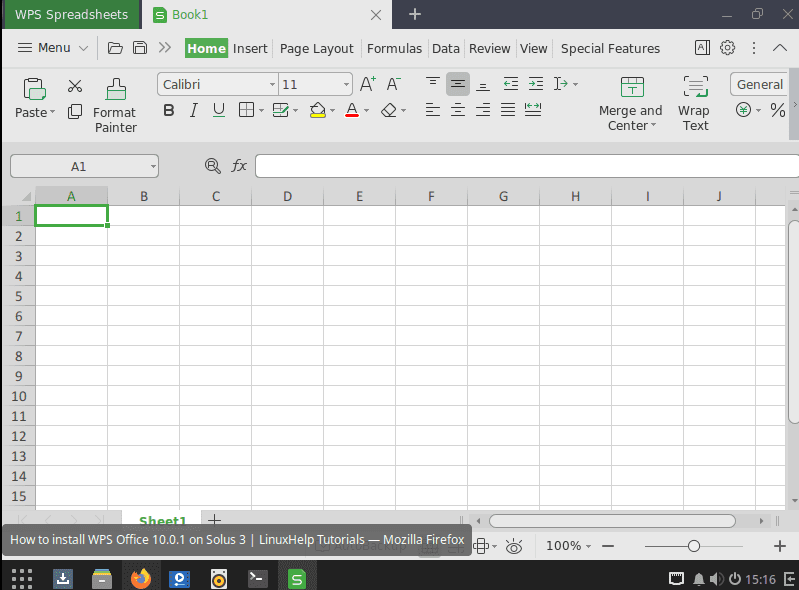Image resolution: width=799 pixels, height=590 pixels.
Task: Expand the font color dropdown arrow
Action: [366, 111]
